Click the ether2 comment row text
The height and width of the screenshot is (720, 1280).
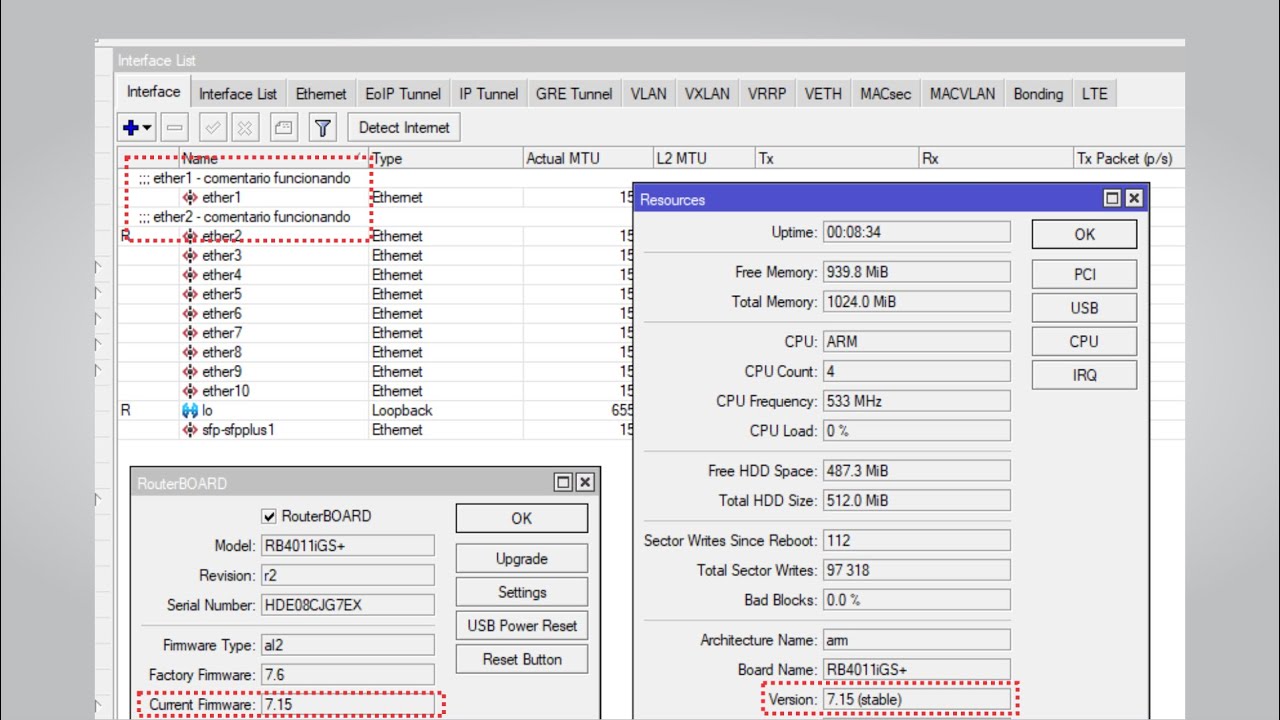[245, 217]
